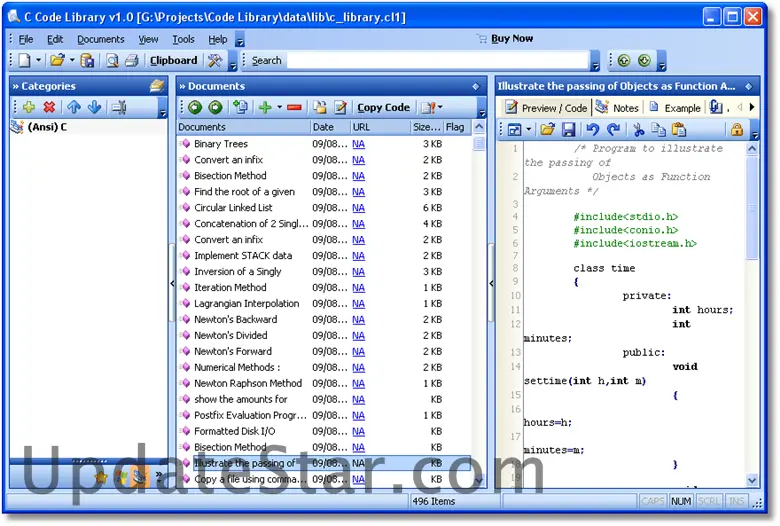Click the Copy icon in editor toolbar
Screen dimensions: 780x526
point(659,130)
